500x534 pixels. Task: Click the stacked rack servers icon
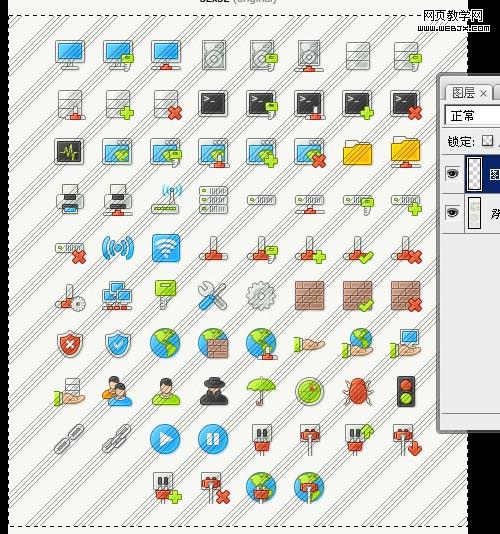pyautogui.click(x=214, y=200)
